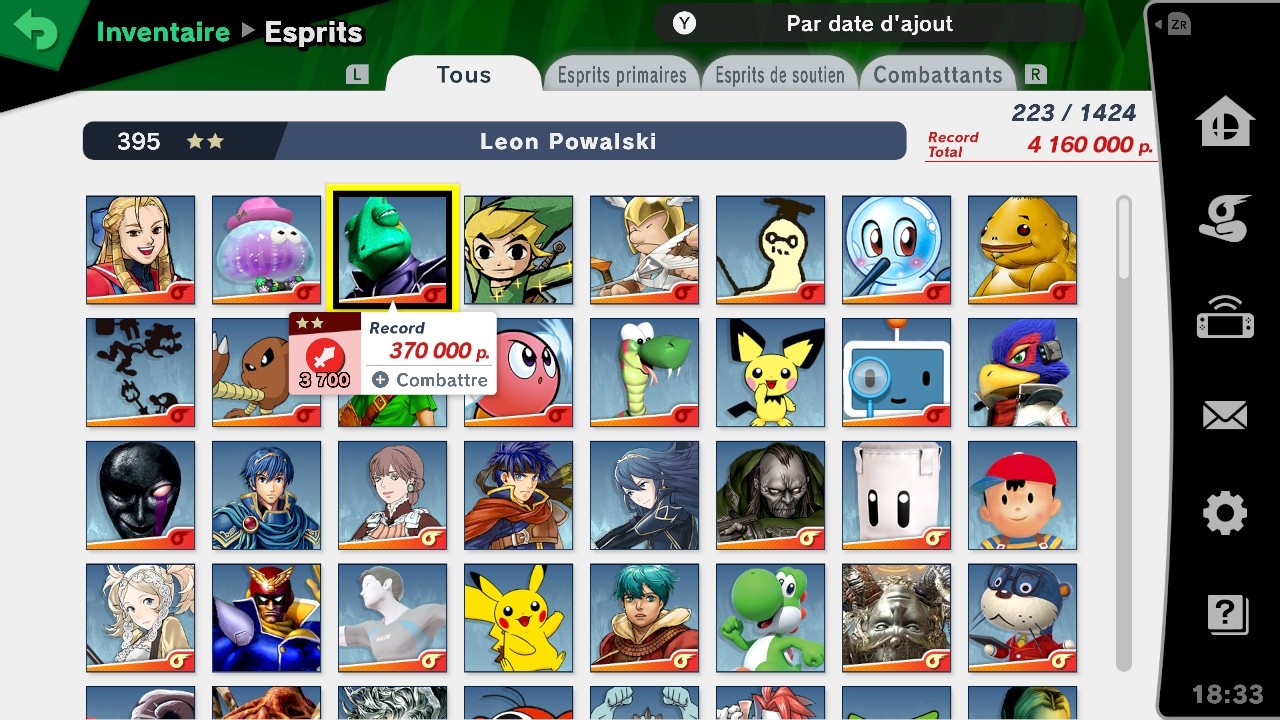The image size is (1280, 720).
Task: Switch to the Esprits primaires tab
Action: click(622, 75)
